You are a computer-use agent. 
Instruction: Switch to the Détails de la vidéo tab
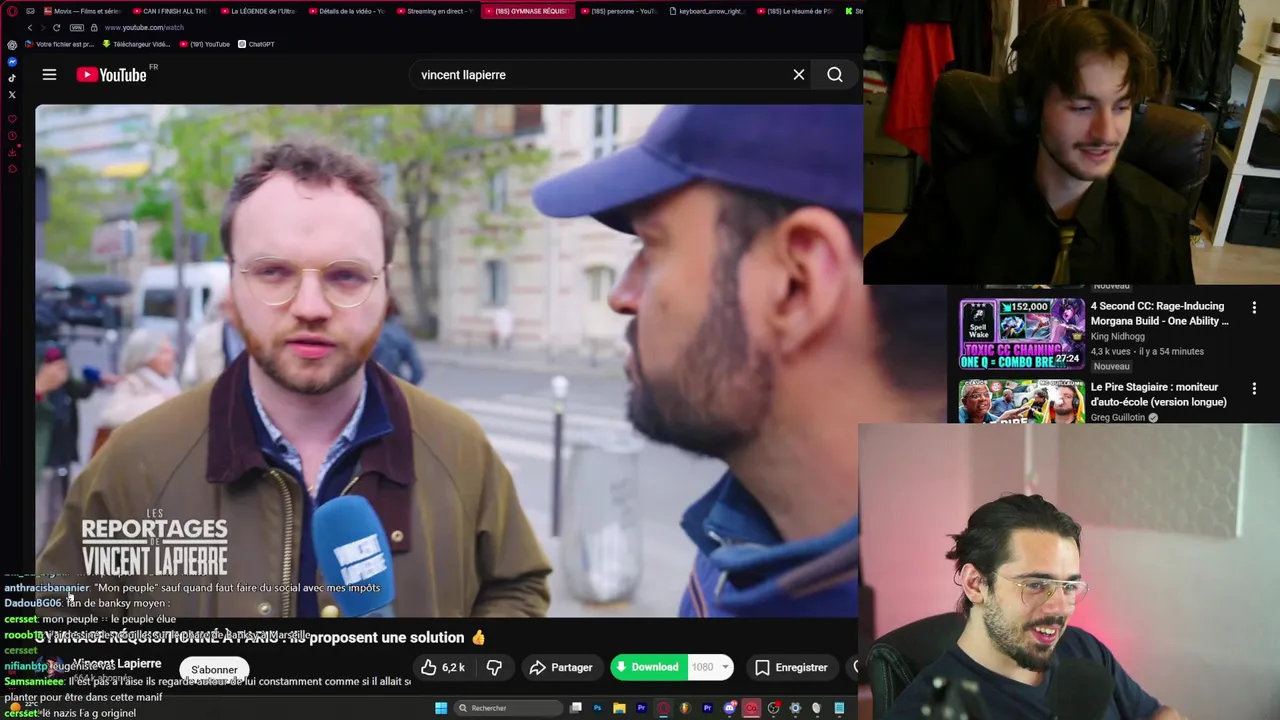pos(347,11)
